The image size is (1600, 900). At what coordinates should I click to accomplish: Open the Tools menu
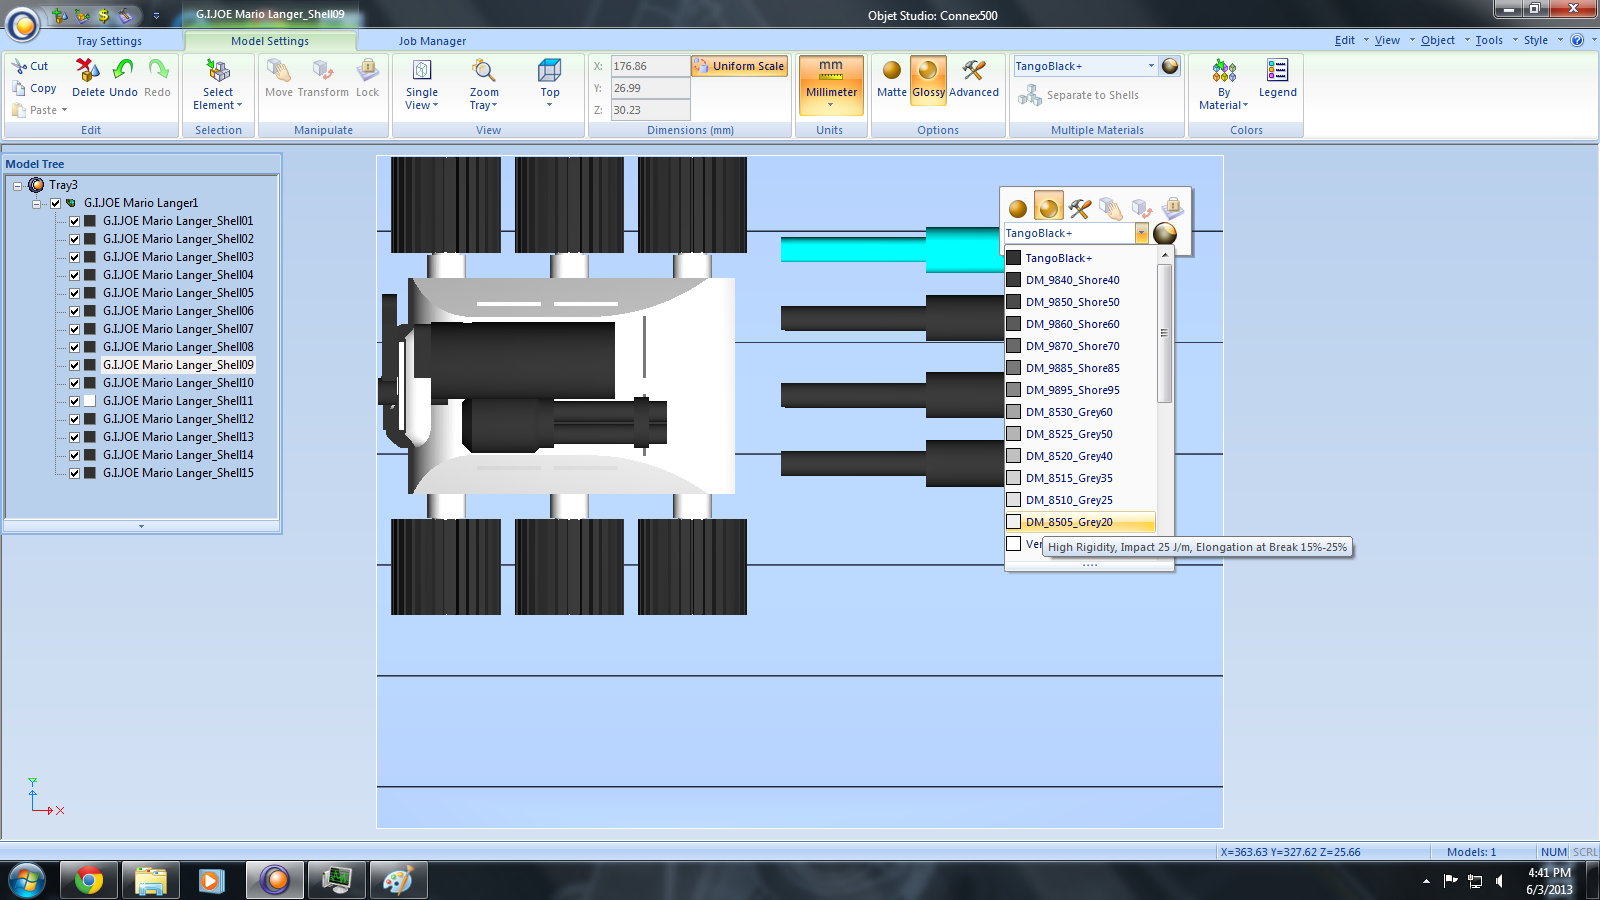(x=1489, y=40)
